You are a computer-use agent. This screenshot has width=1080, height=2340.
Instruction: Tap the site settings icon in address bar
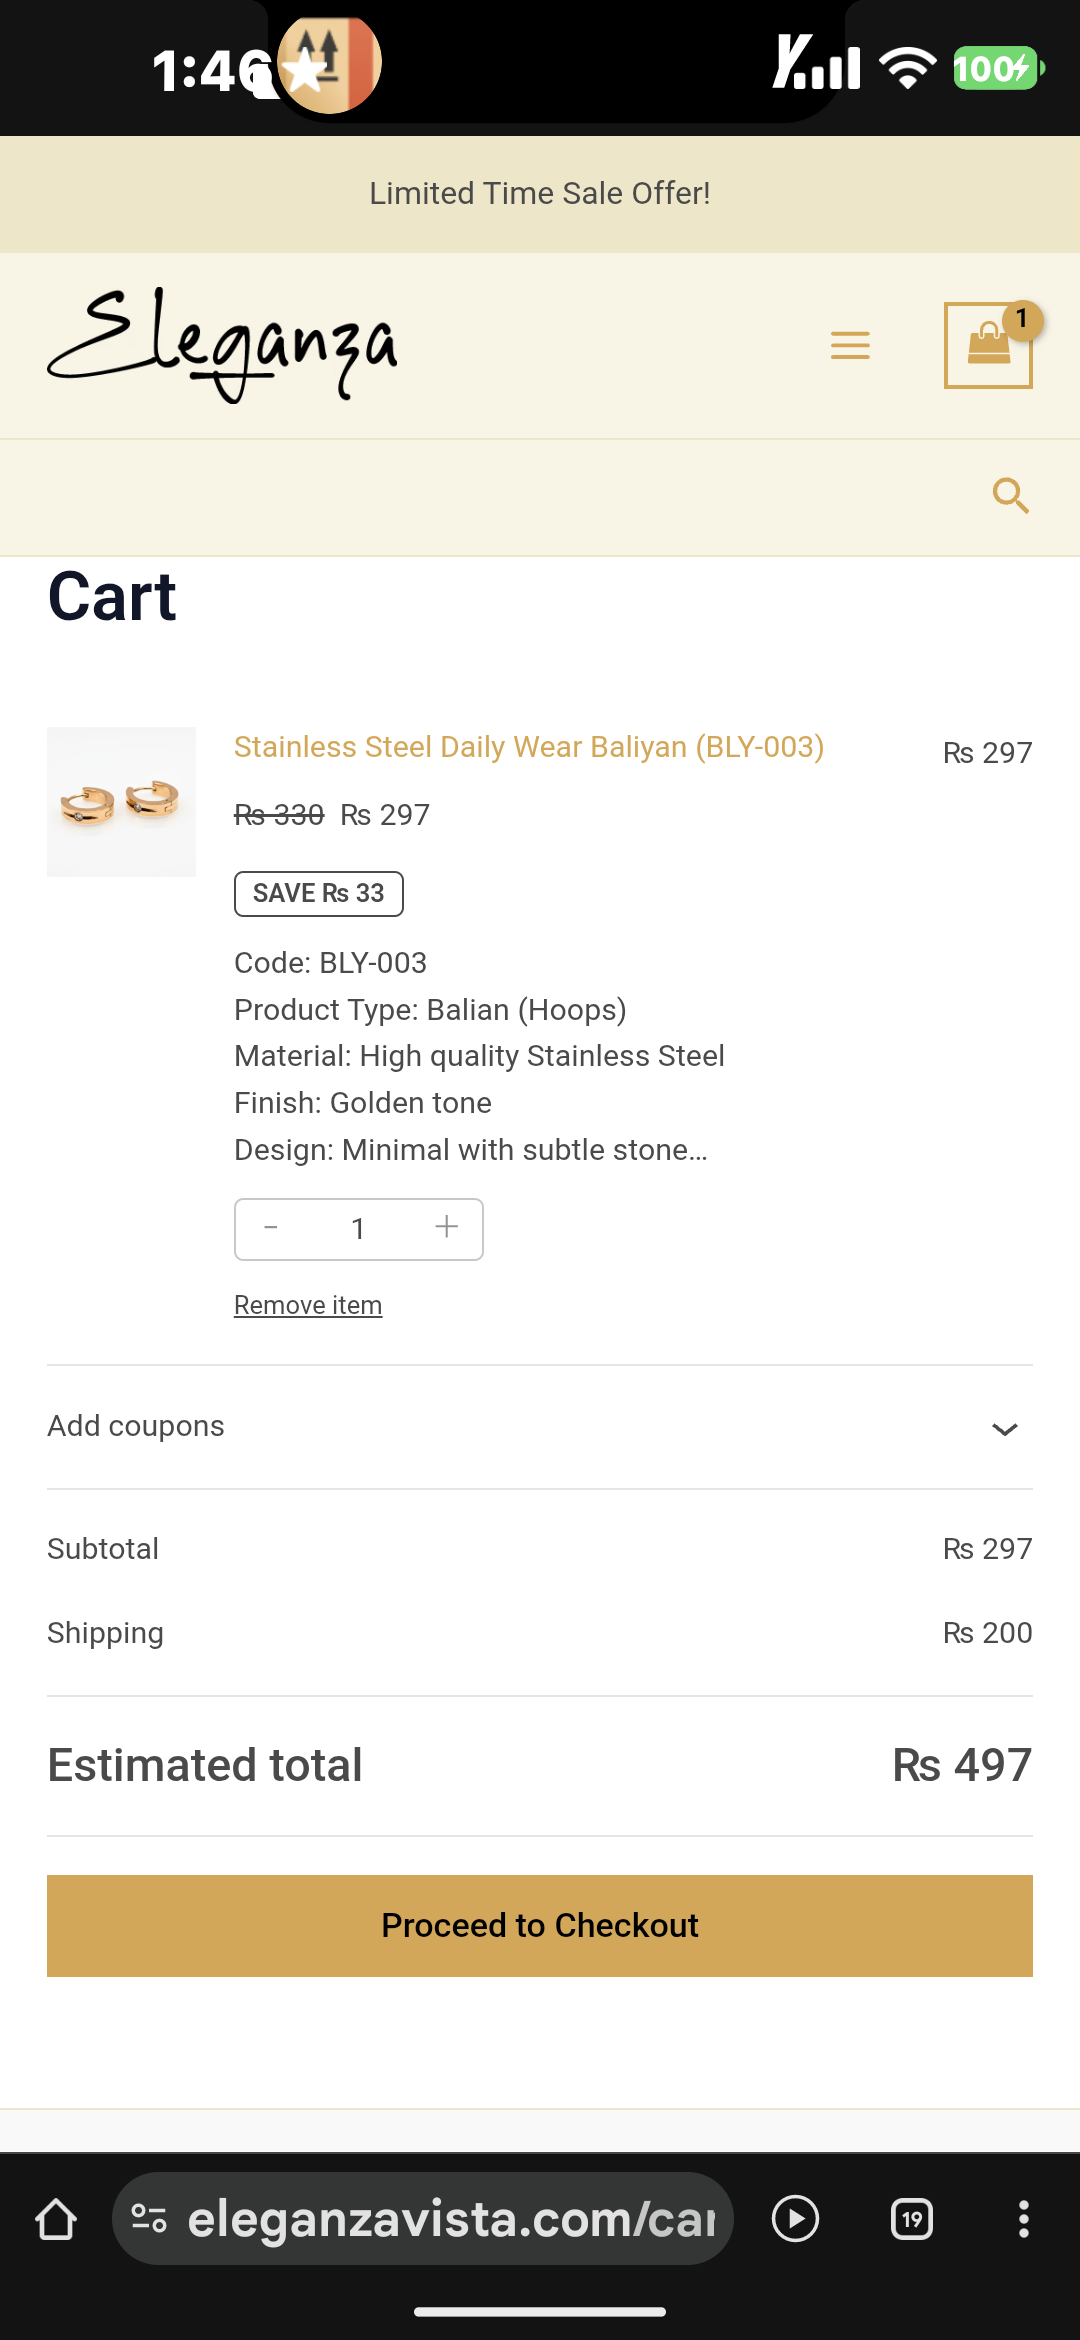[149, 2219]
